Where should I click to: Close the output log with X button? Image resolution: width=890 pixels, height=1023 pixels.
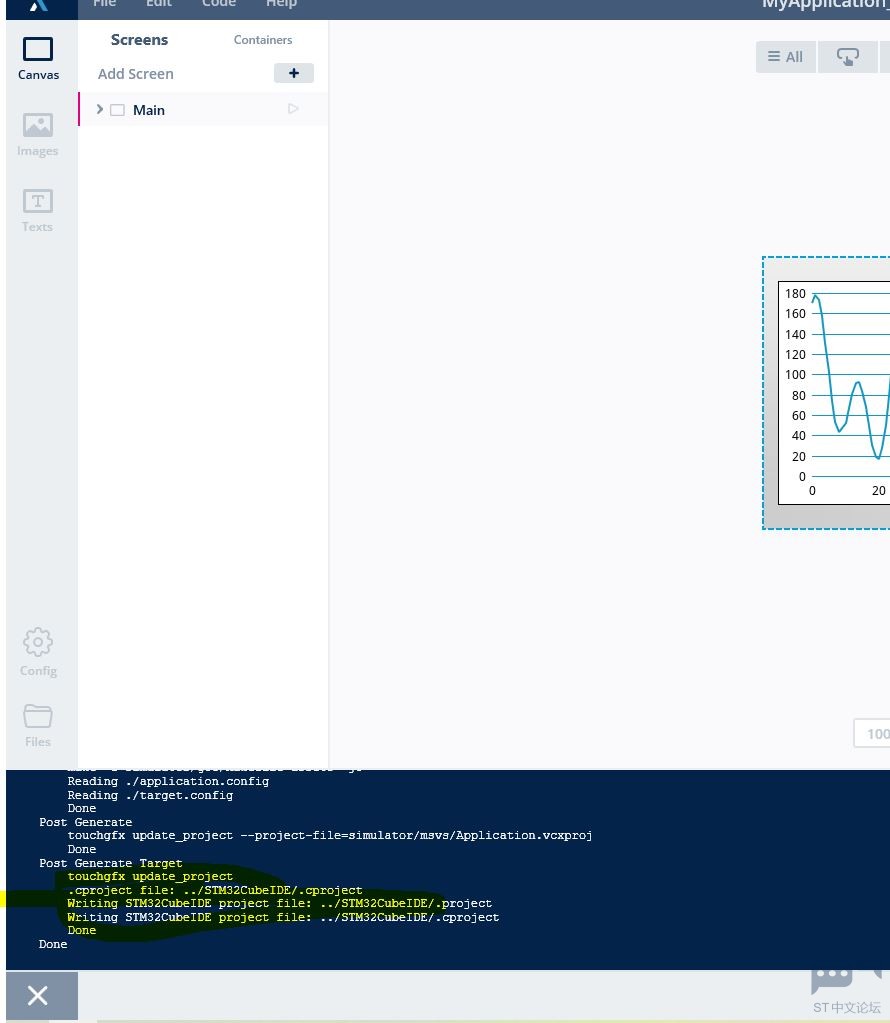(x=38, y=996)
